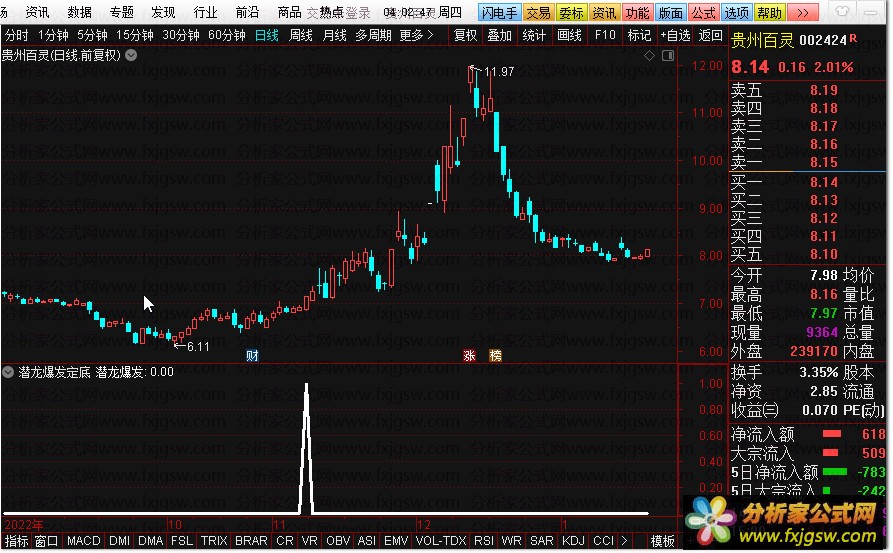Toggle the side panel layout icon
This screenshot has width=893, height=553.
[668, 55]
